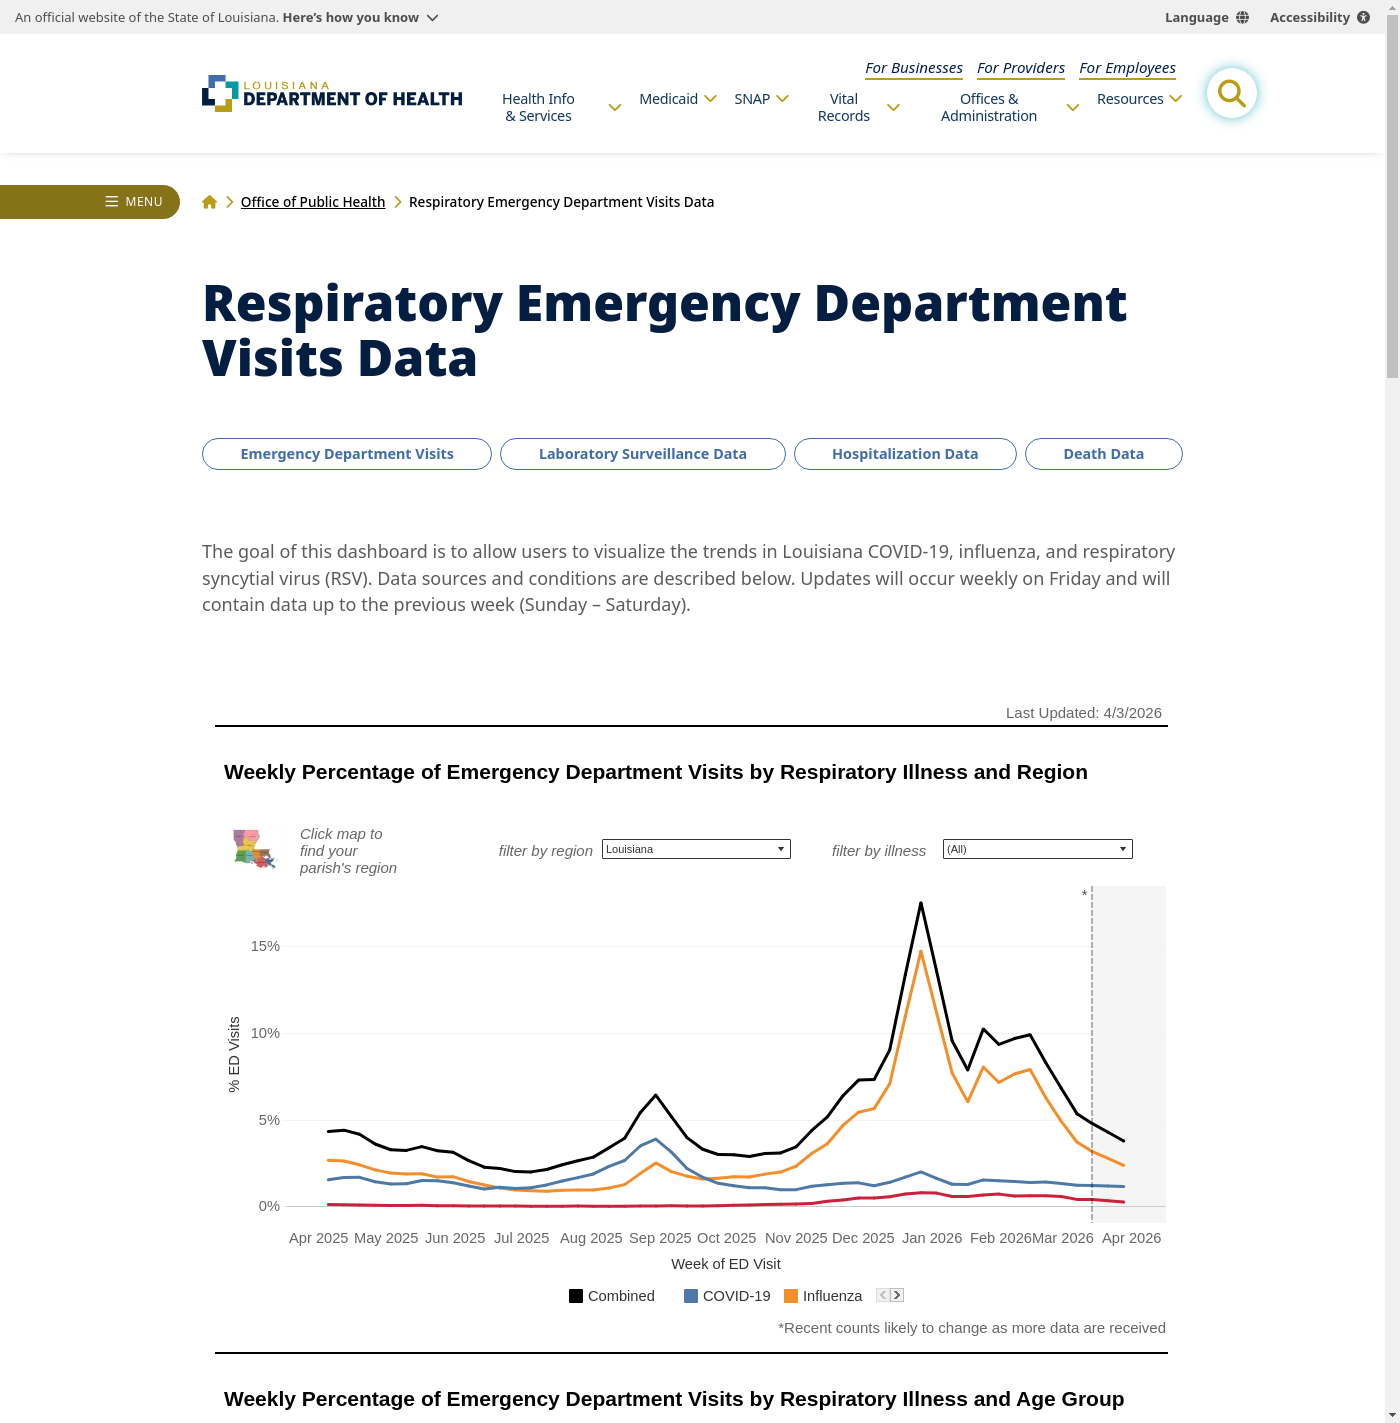Open the For Providers link

1020,68
